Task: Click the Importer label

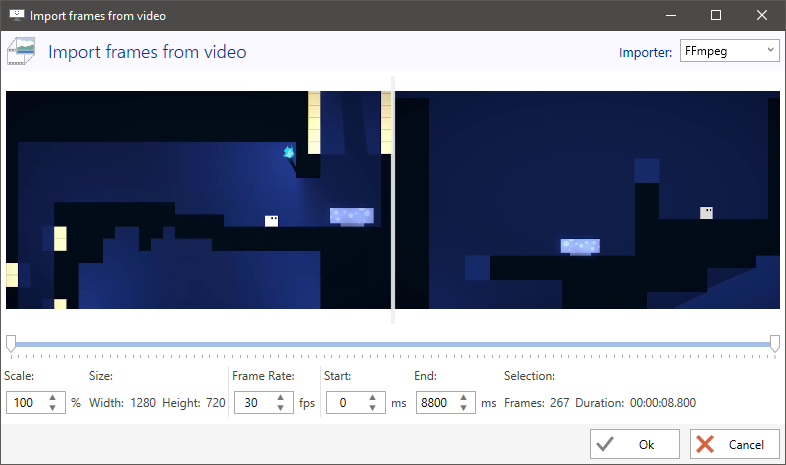Action: point(645,52)
